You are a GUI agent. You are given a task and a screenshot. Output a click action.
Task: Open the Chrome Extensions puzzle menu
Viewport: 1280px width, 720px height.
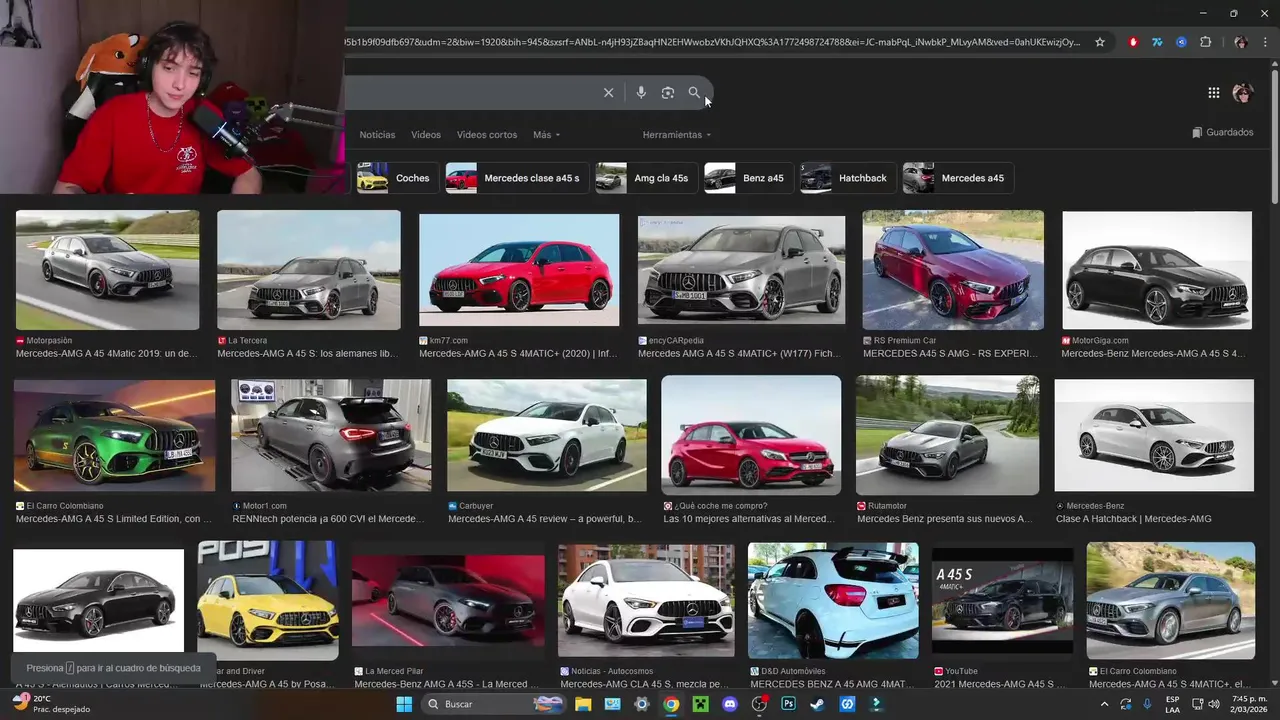1205,42
